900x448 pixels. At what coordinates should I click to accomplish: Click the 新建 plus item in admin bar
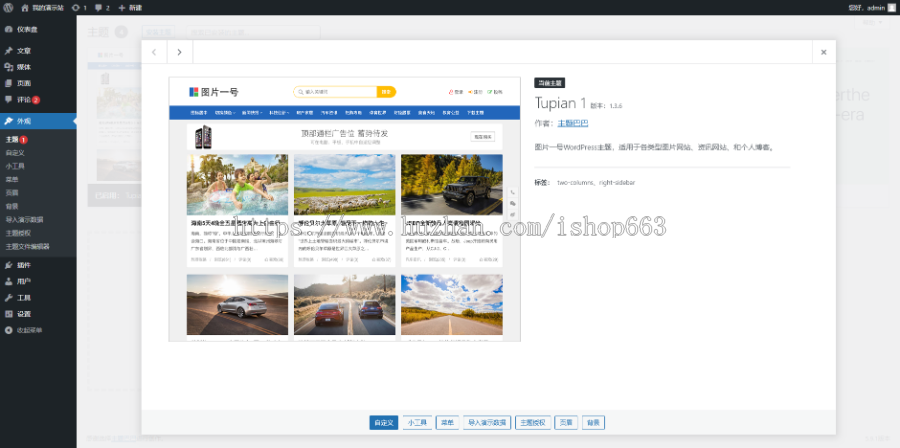tap(130, 7)
